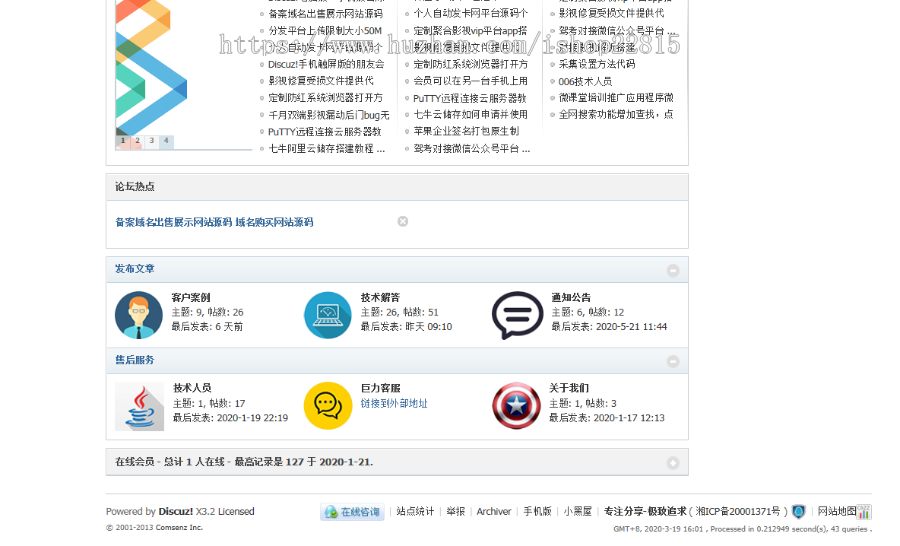
Task: Open Discuz!手机触屏版的朋友会 thread
Action: click(x=326, y=64)
